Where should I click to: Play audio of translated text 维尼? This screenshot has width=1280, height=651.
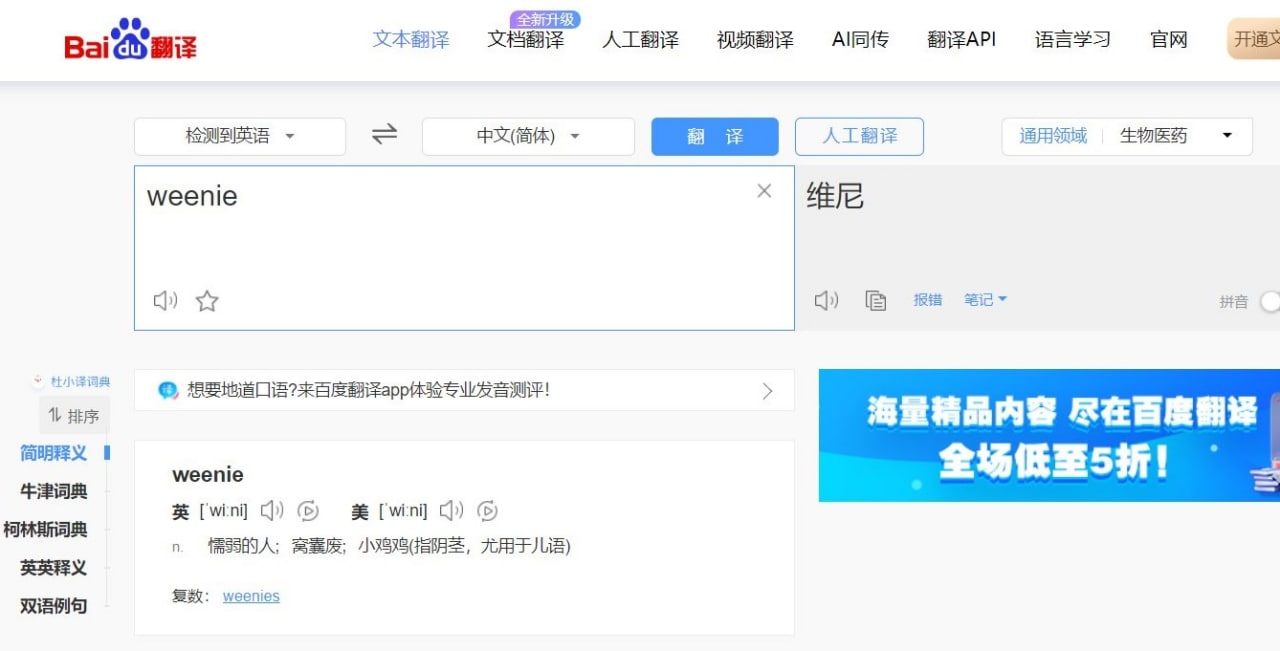[x=826, y=300]
